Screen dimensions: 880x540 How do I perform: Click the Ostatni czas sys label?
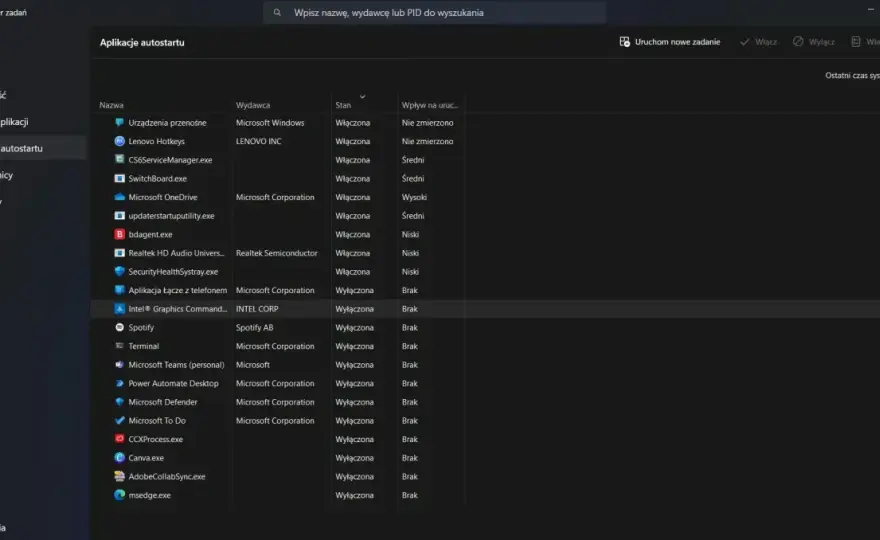tap(852, 75)
